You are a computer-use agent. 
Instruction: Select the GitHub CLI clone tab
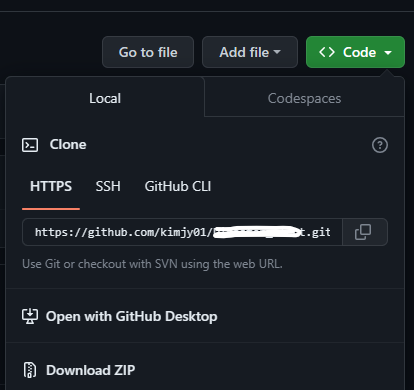(x=178, y=186)
